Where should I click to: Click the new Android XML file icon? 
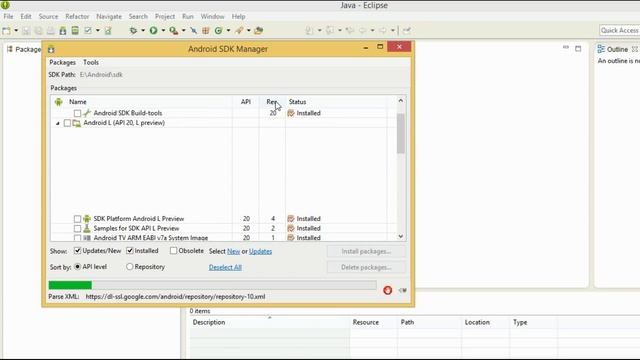point(108,31)
